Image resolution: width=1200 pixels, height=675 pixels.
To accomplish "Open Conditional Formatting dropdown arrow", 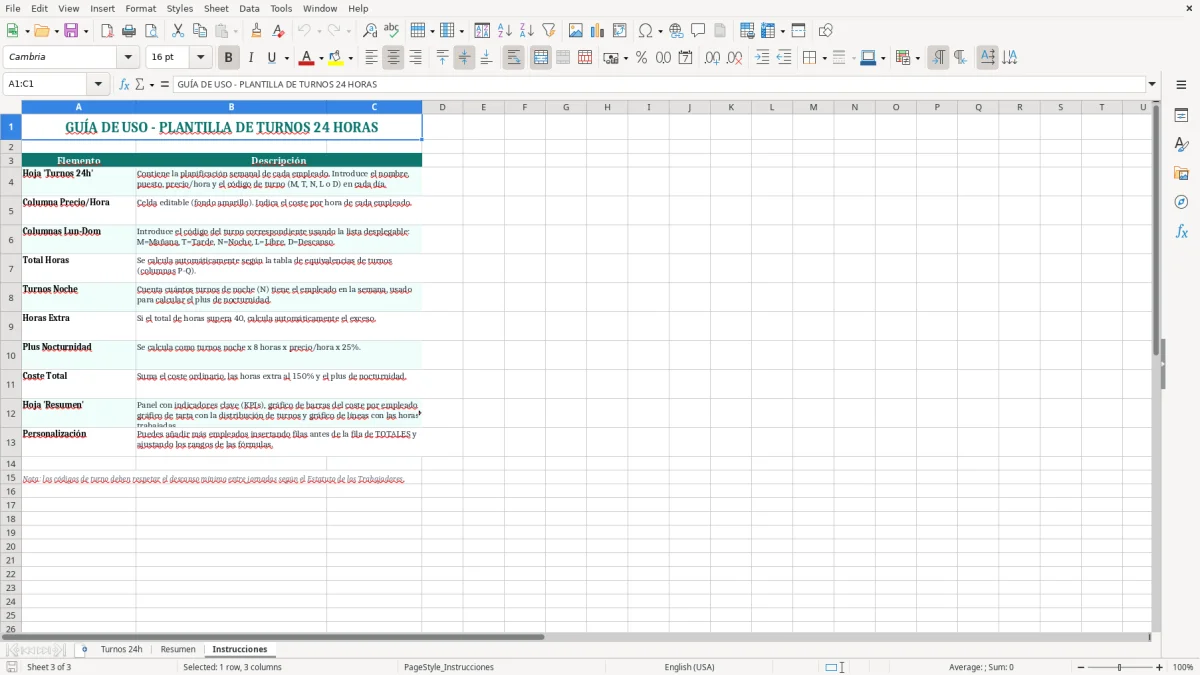I will click(x=917, y=58).
